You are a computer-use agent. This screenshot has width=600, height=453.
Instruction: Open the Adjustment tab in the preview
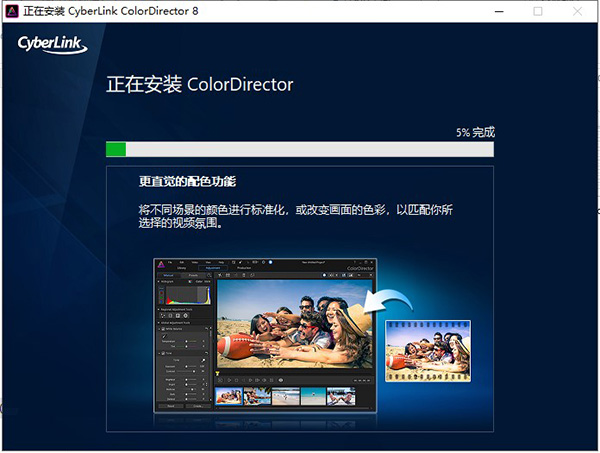[x=212, y=269]
